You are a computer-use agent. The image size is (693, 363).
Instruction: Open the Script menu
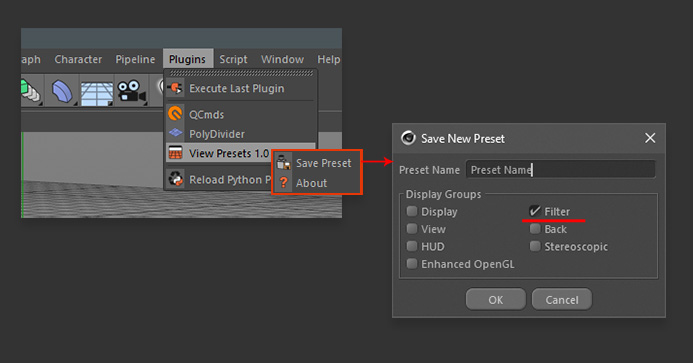233,59
